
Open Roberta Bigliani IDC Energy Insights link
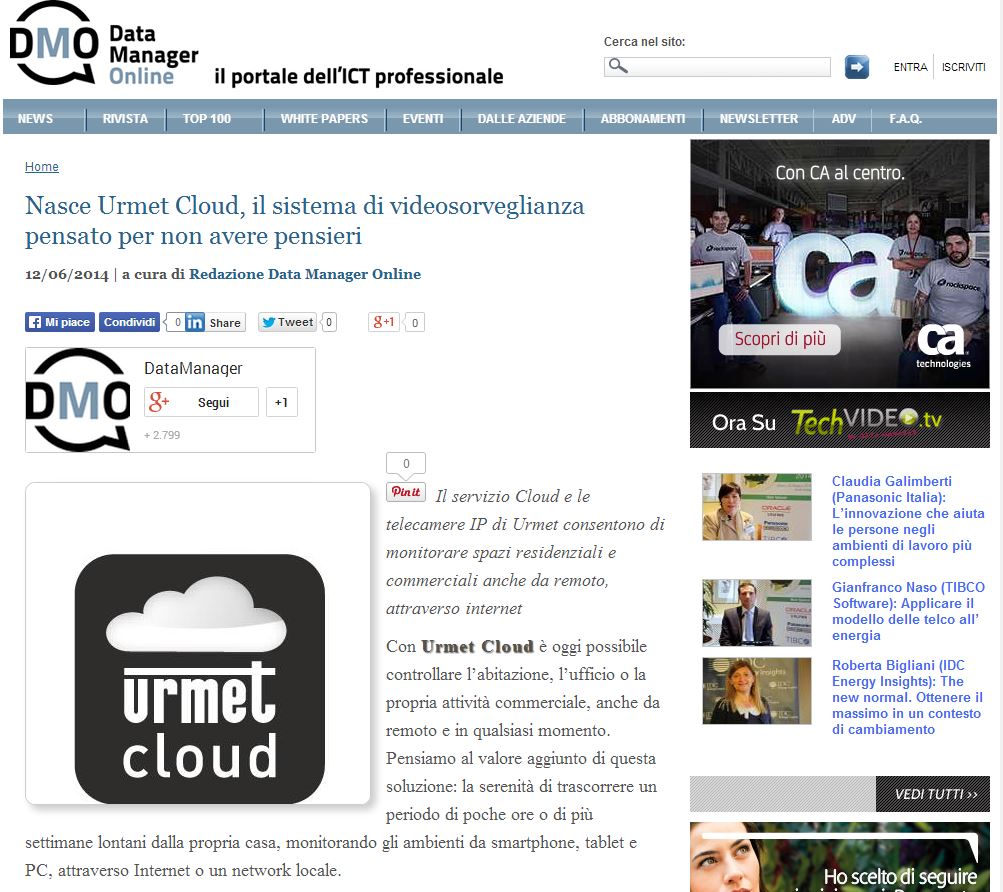(x=908, y=697)
